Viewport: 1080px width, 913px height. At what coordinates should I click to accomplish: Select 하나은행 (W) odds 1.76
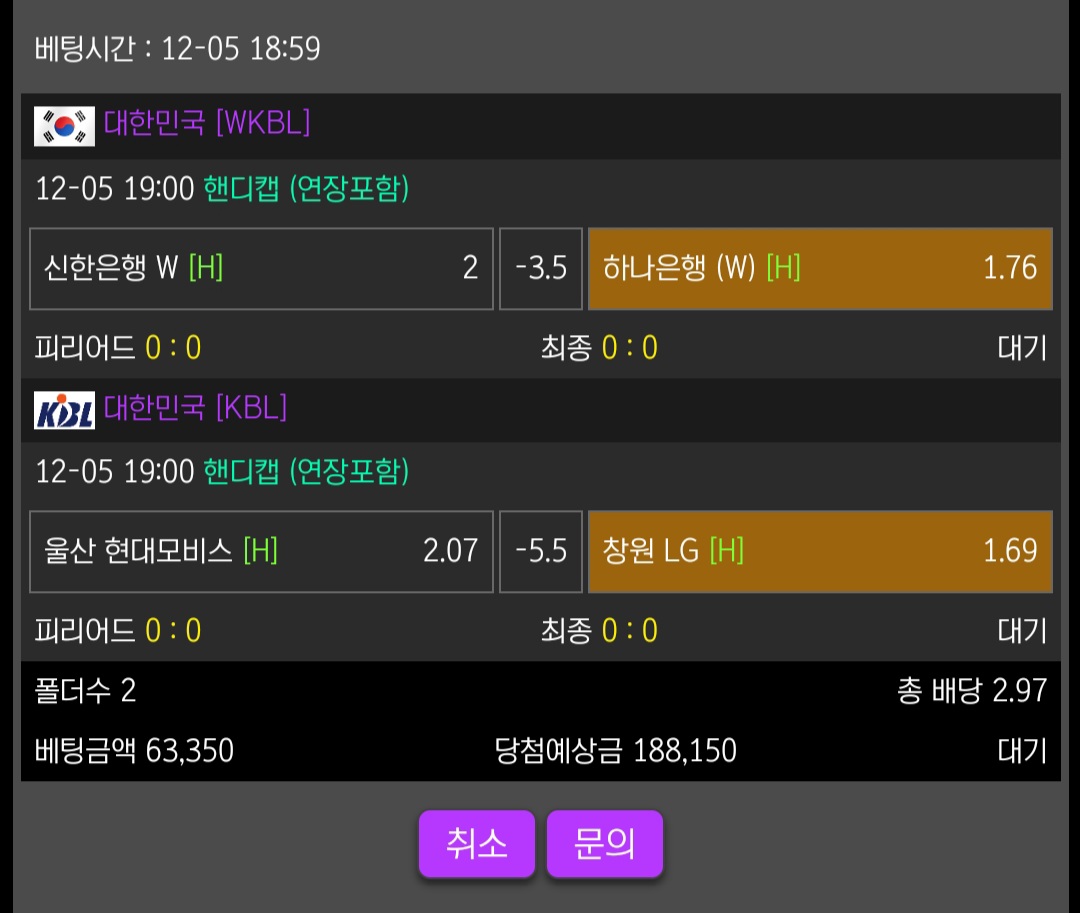coord(820,268)
